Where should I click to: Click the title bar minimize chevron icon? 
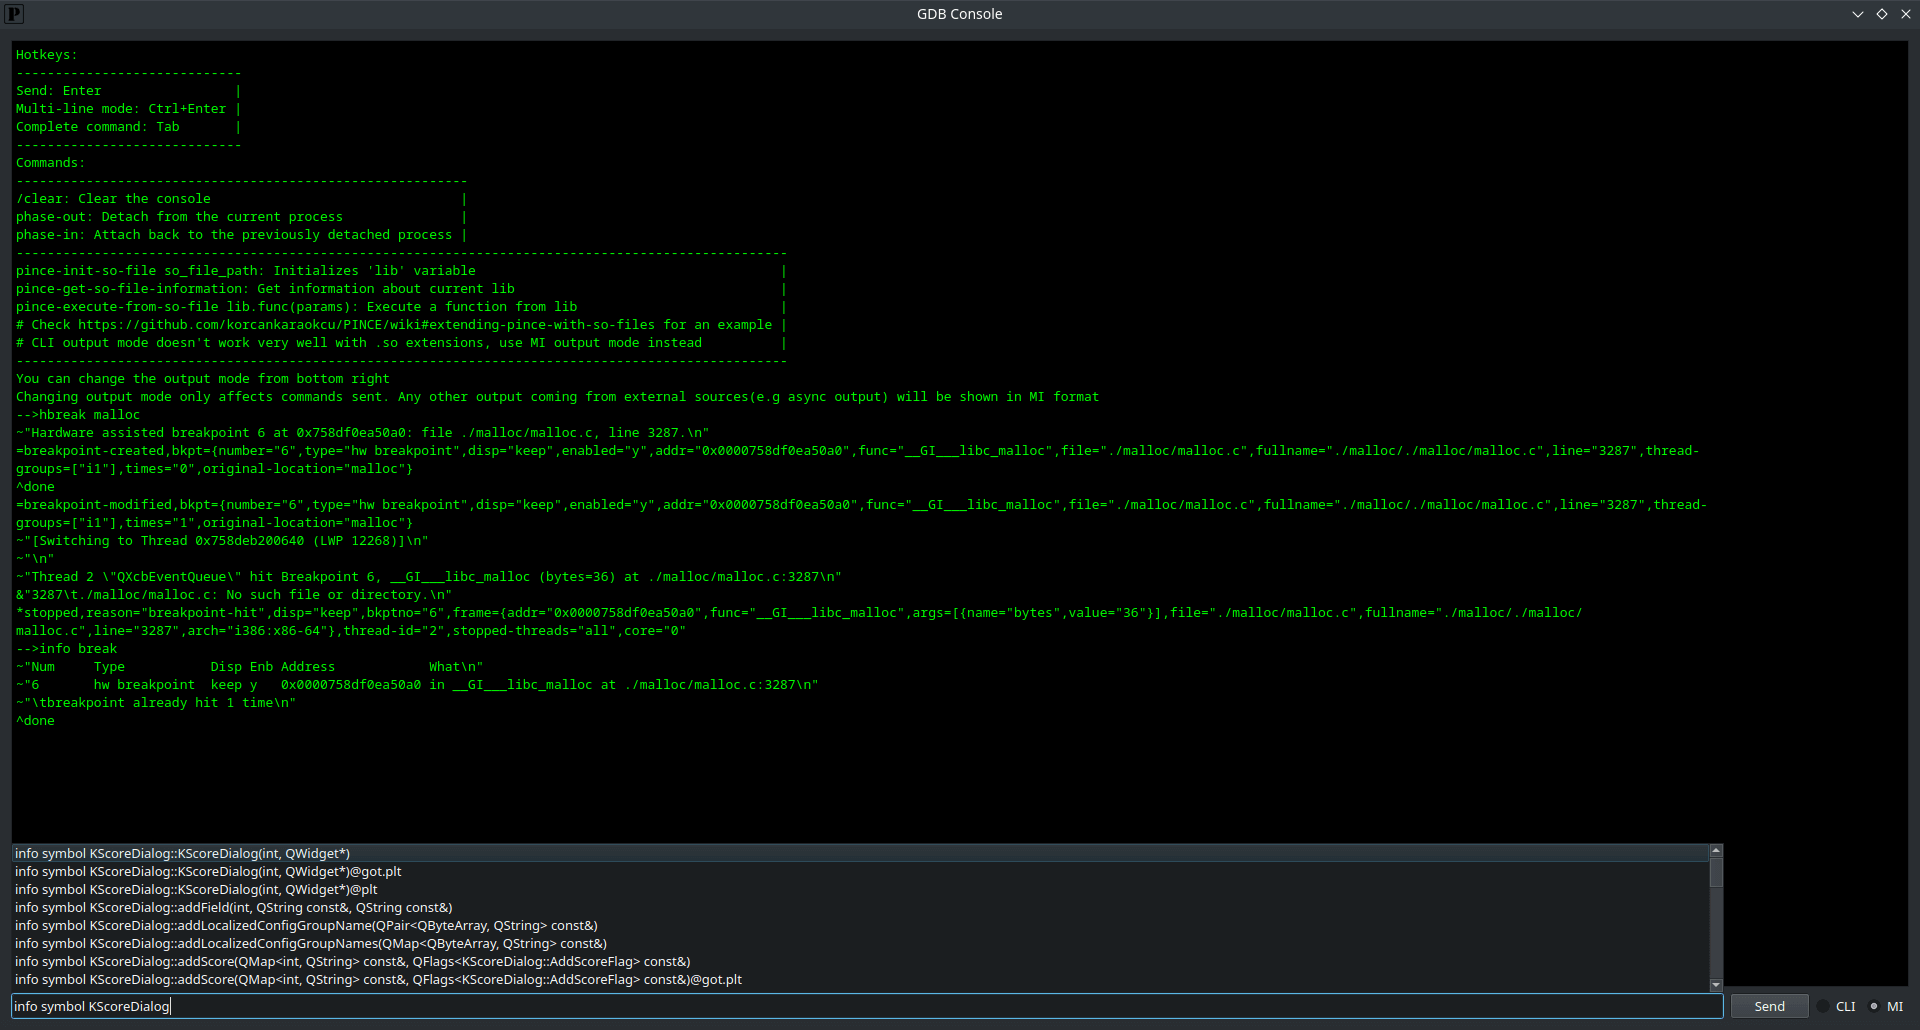pyautogui.click(x=1857, y=14)
